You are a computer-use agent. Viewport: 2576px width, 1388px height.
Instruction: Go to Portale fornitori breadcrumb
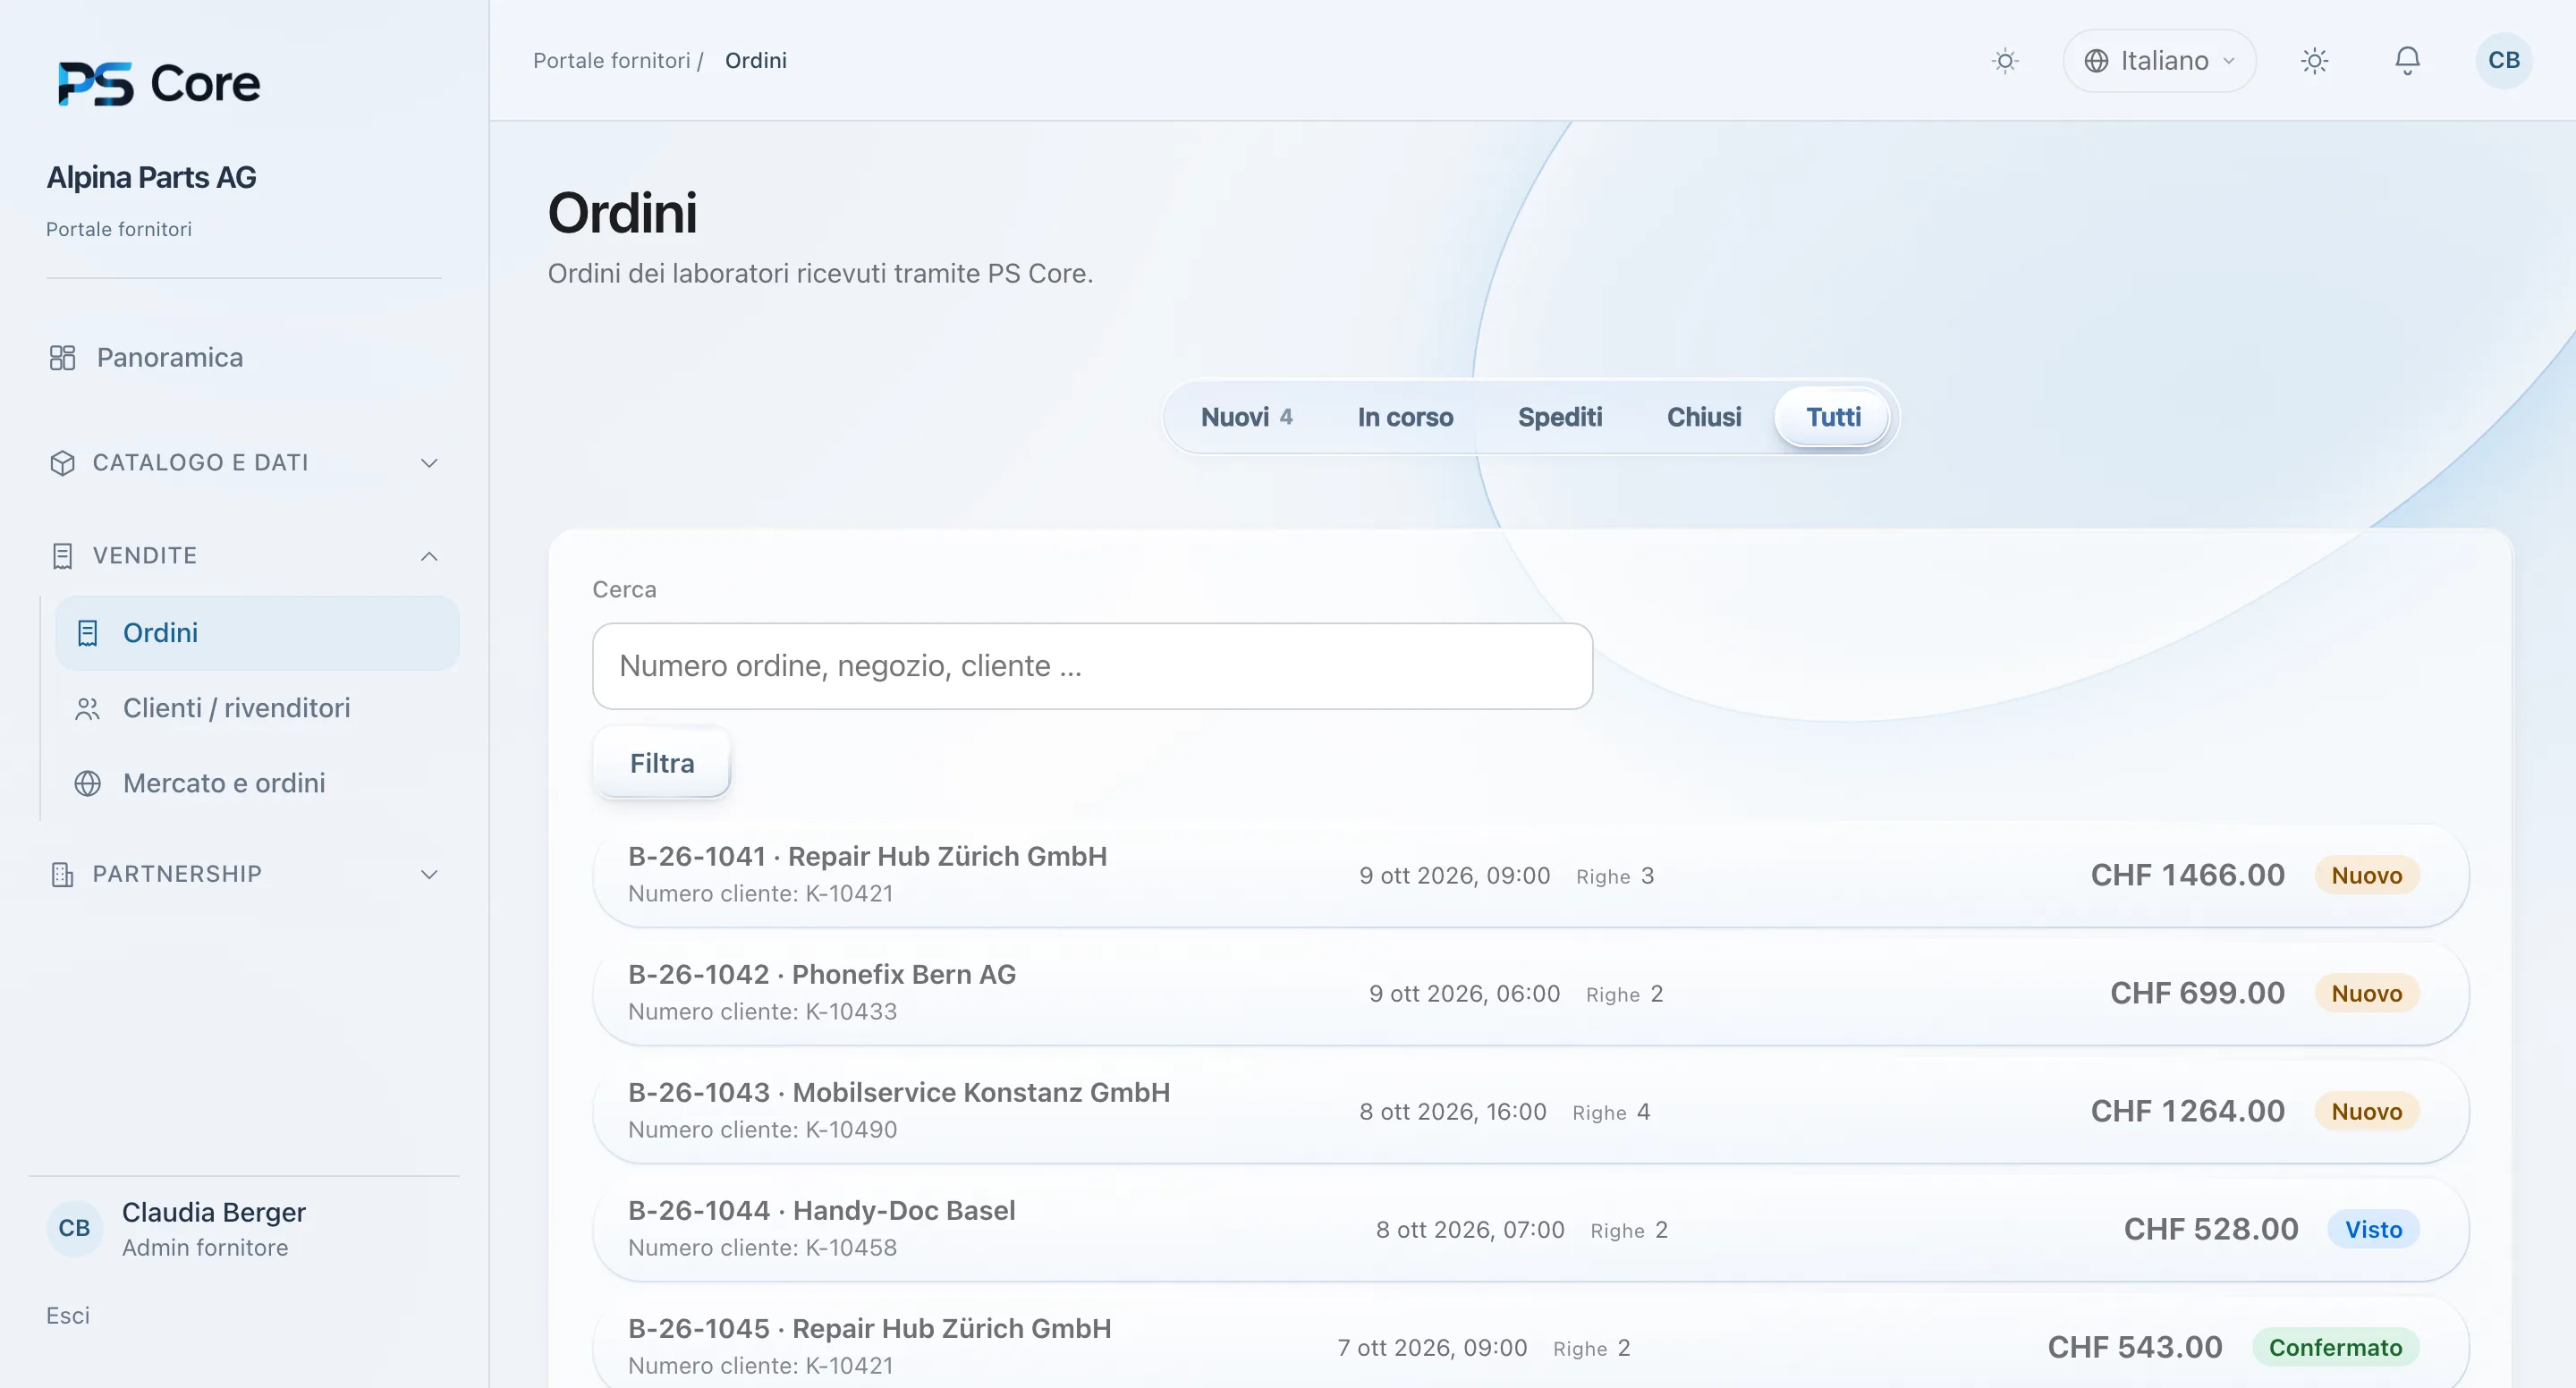pos(611,61)
